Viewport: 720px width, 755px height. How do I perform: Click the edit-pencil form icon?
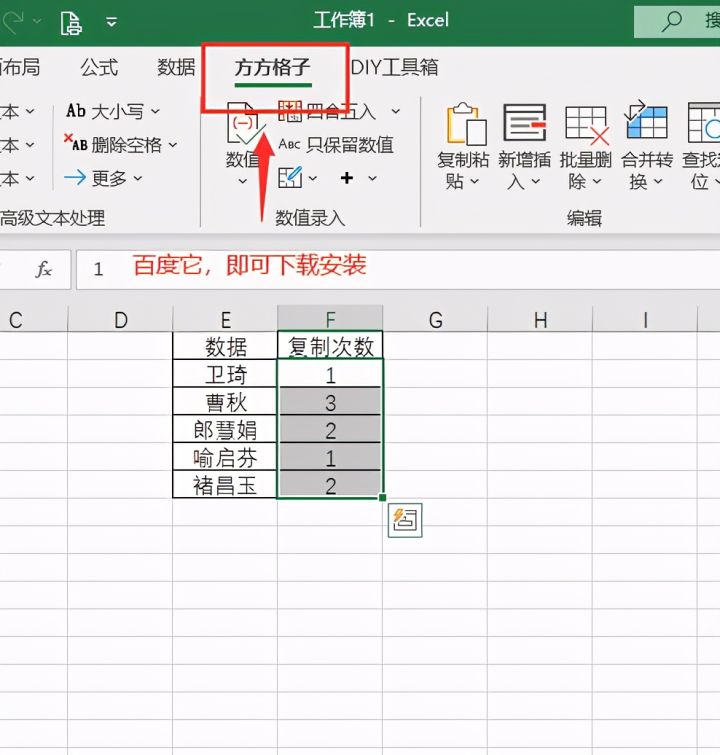pyautogui.click(x=290, y=178)
